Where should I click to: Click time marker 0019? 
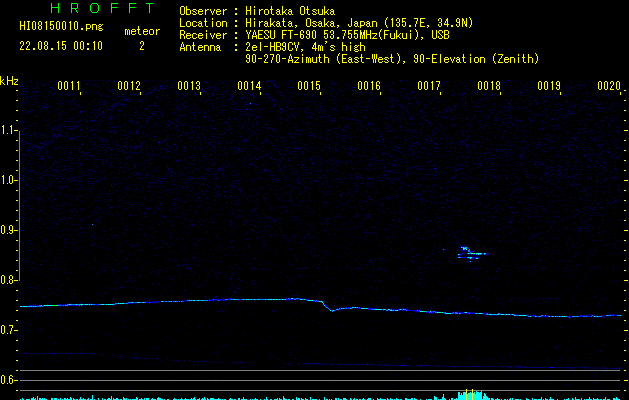click(x=549, y=86)
